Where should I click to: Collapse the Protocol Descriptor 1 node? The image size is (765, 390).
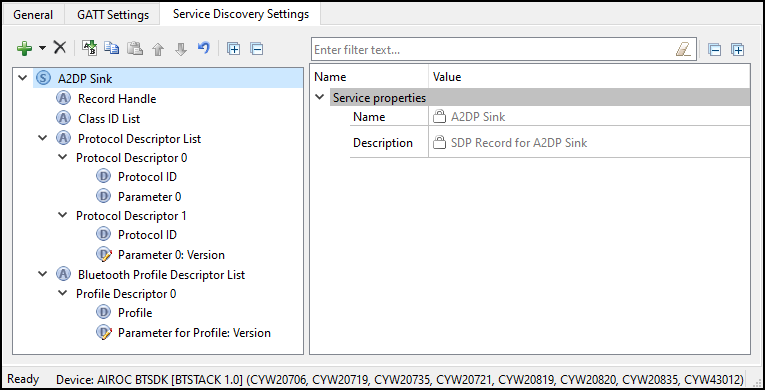62,215
